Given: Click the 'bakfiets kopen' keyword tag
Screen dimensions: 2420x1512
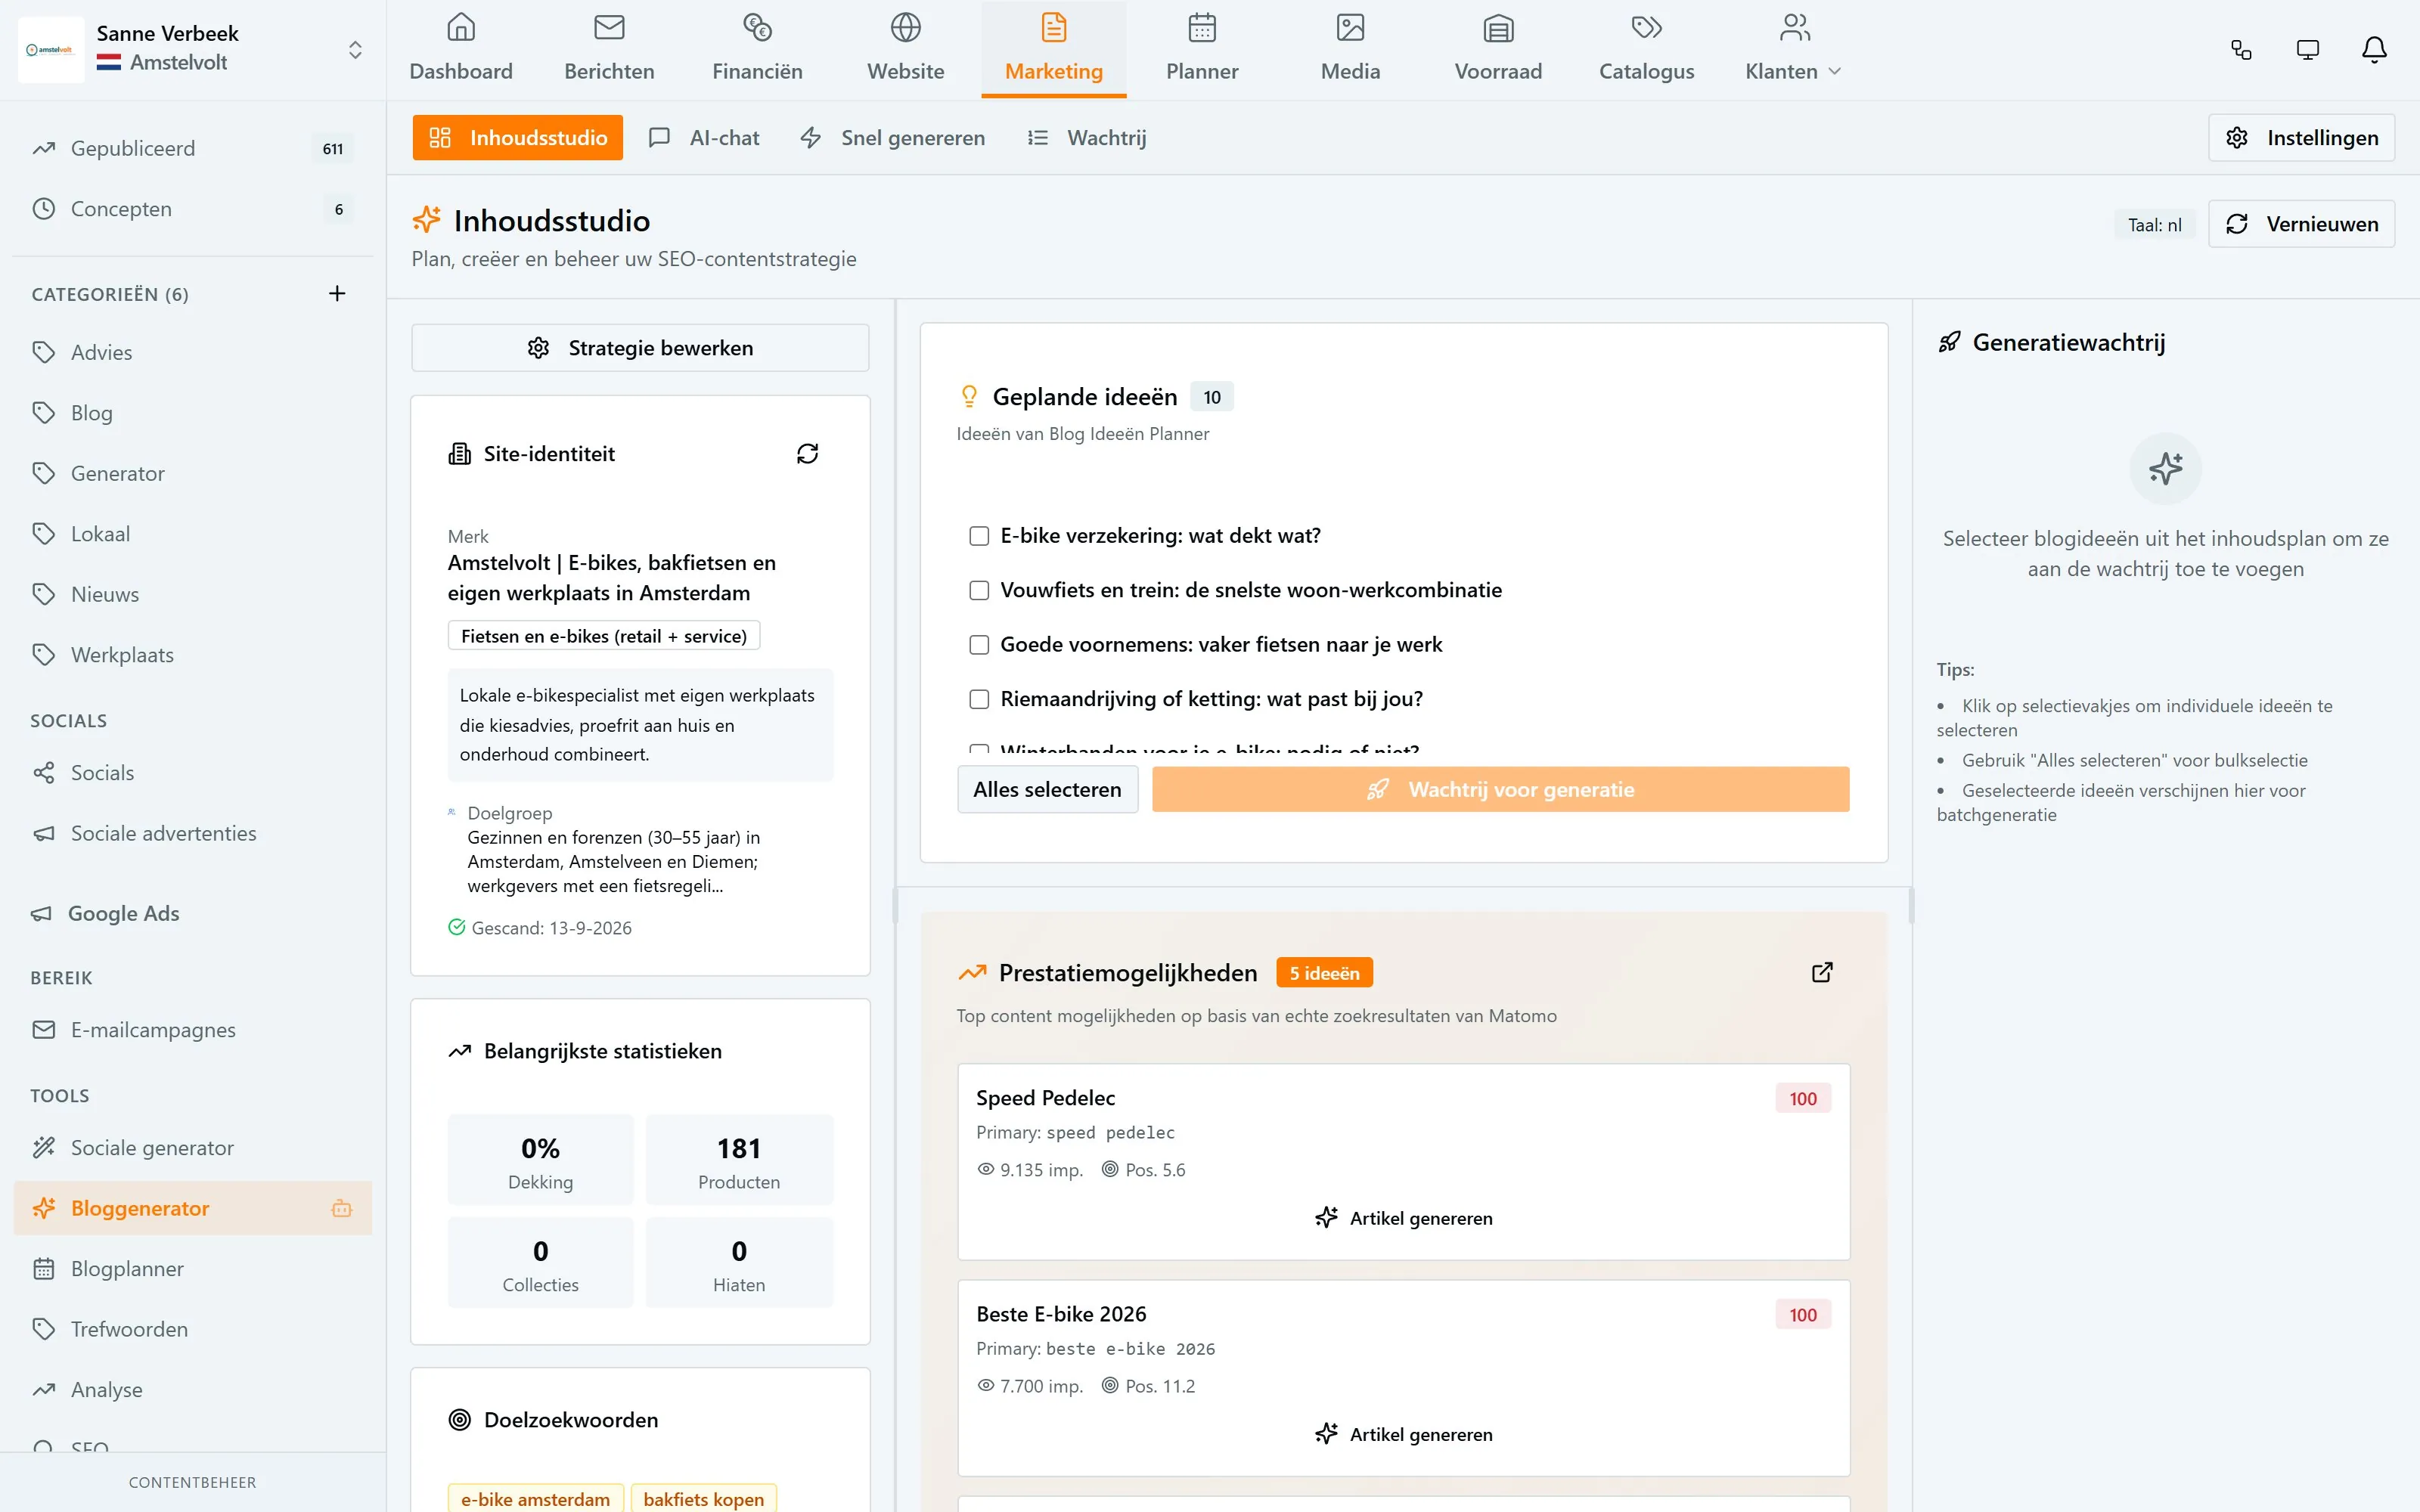Looking at the screenshot, I should 703,1499.
